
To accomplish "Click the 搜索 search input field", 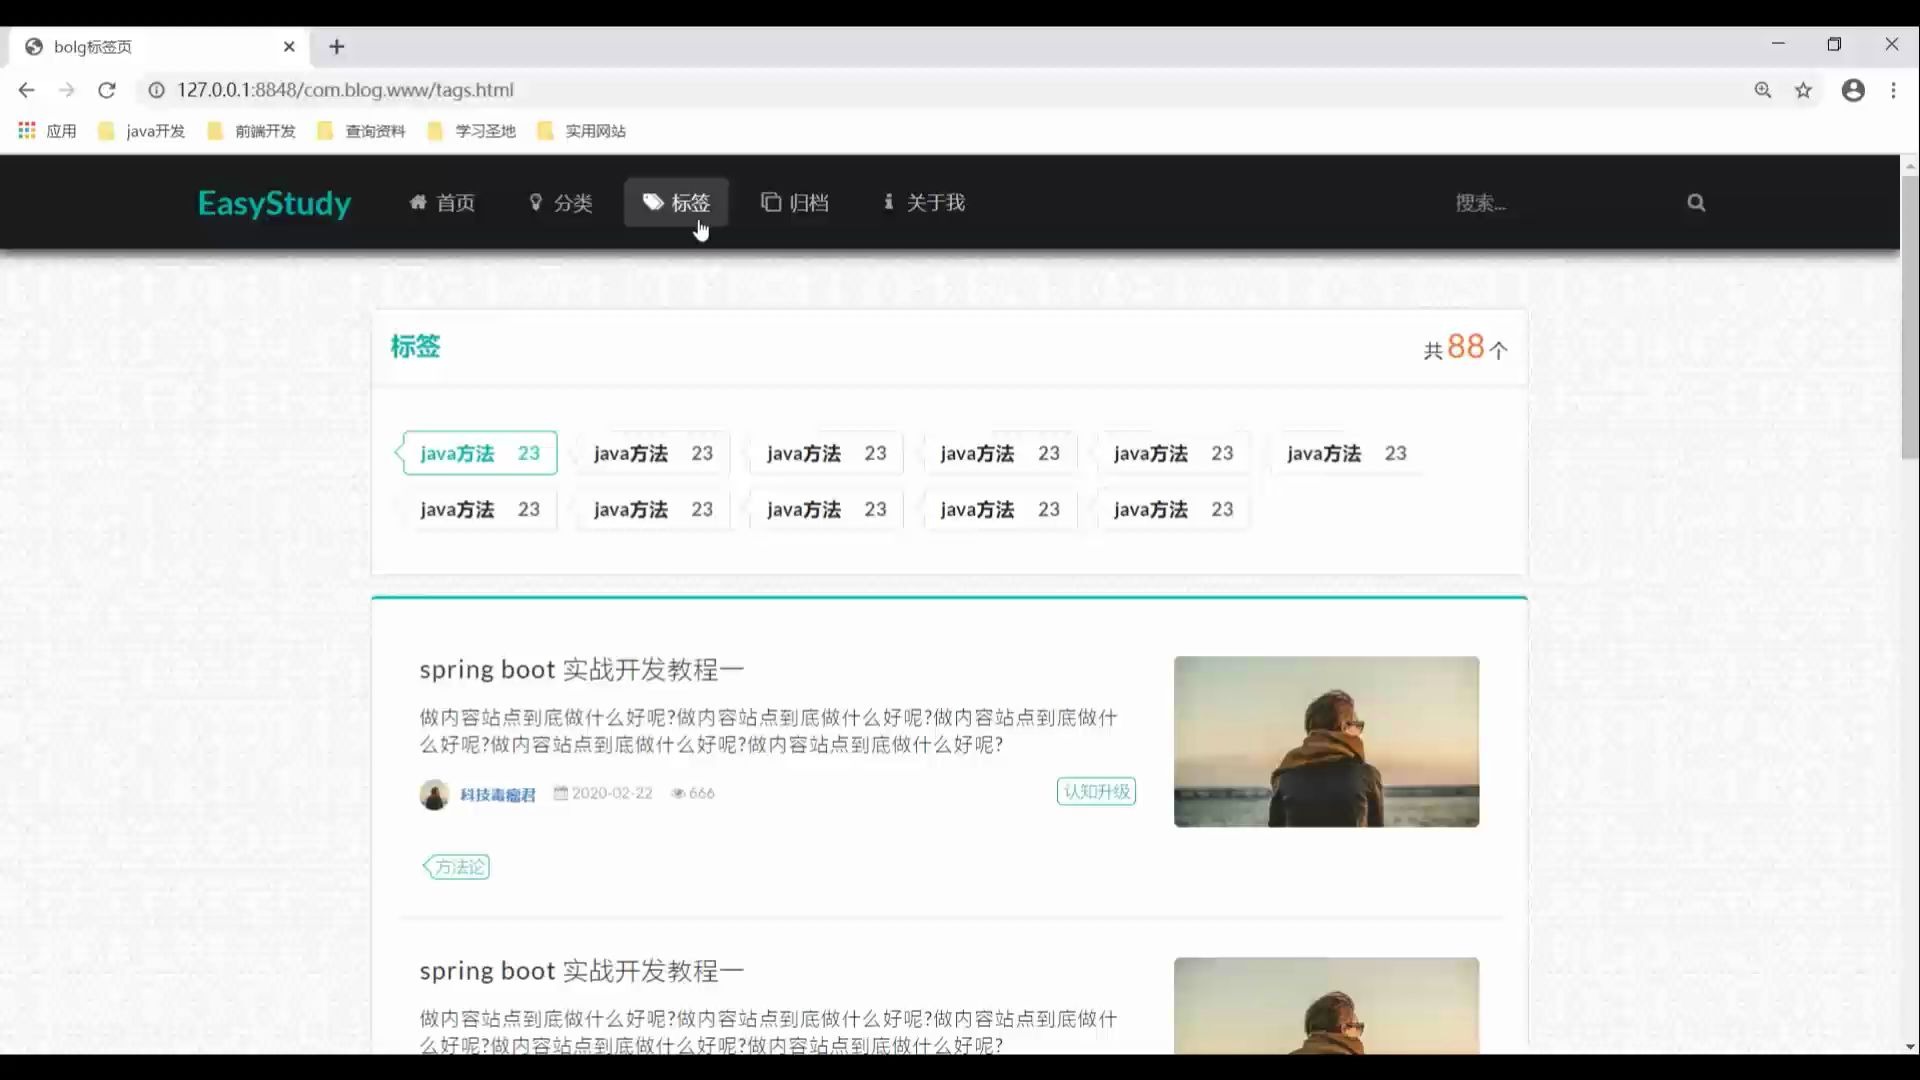I will coord(1560,203).
